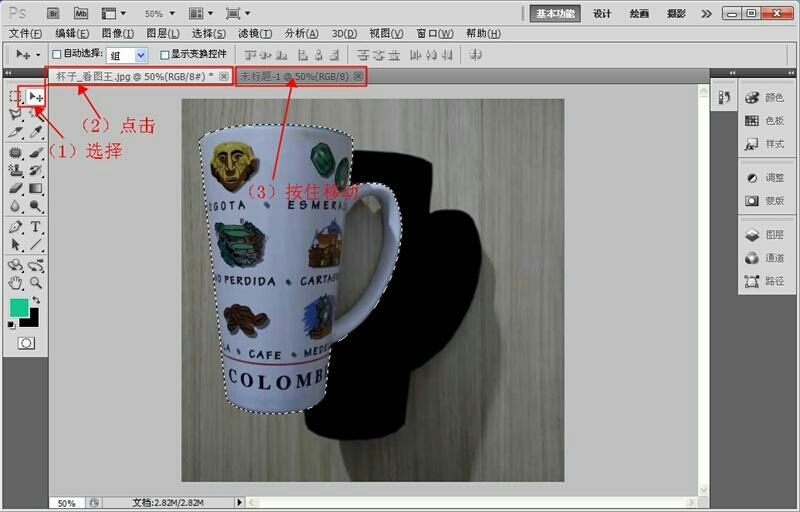
Task: Open the collapsed panel icon left of 颜色
Action: 724,97
